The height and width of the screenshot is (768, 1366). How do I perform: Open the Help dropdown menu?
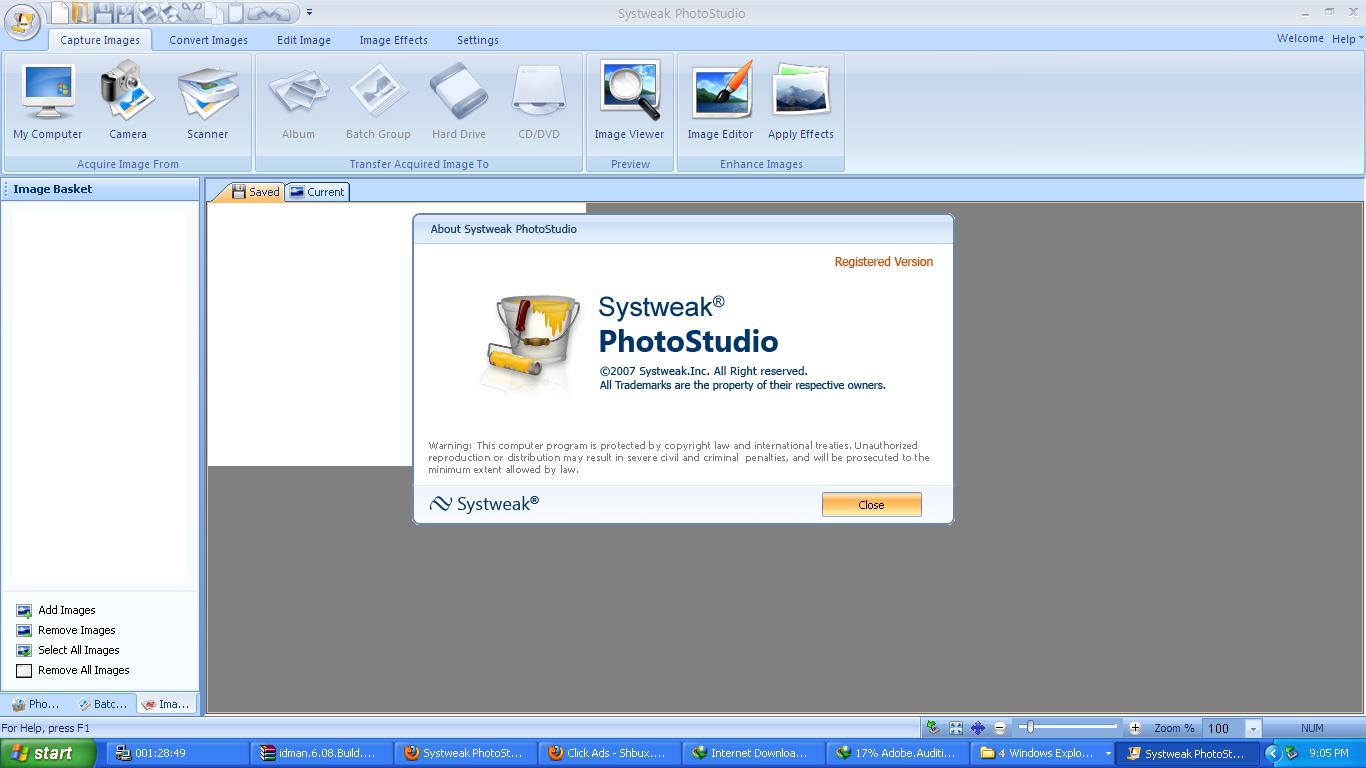(x=1345, y=39)
